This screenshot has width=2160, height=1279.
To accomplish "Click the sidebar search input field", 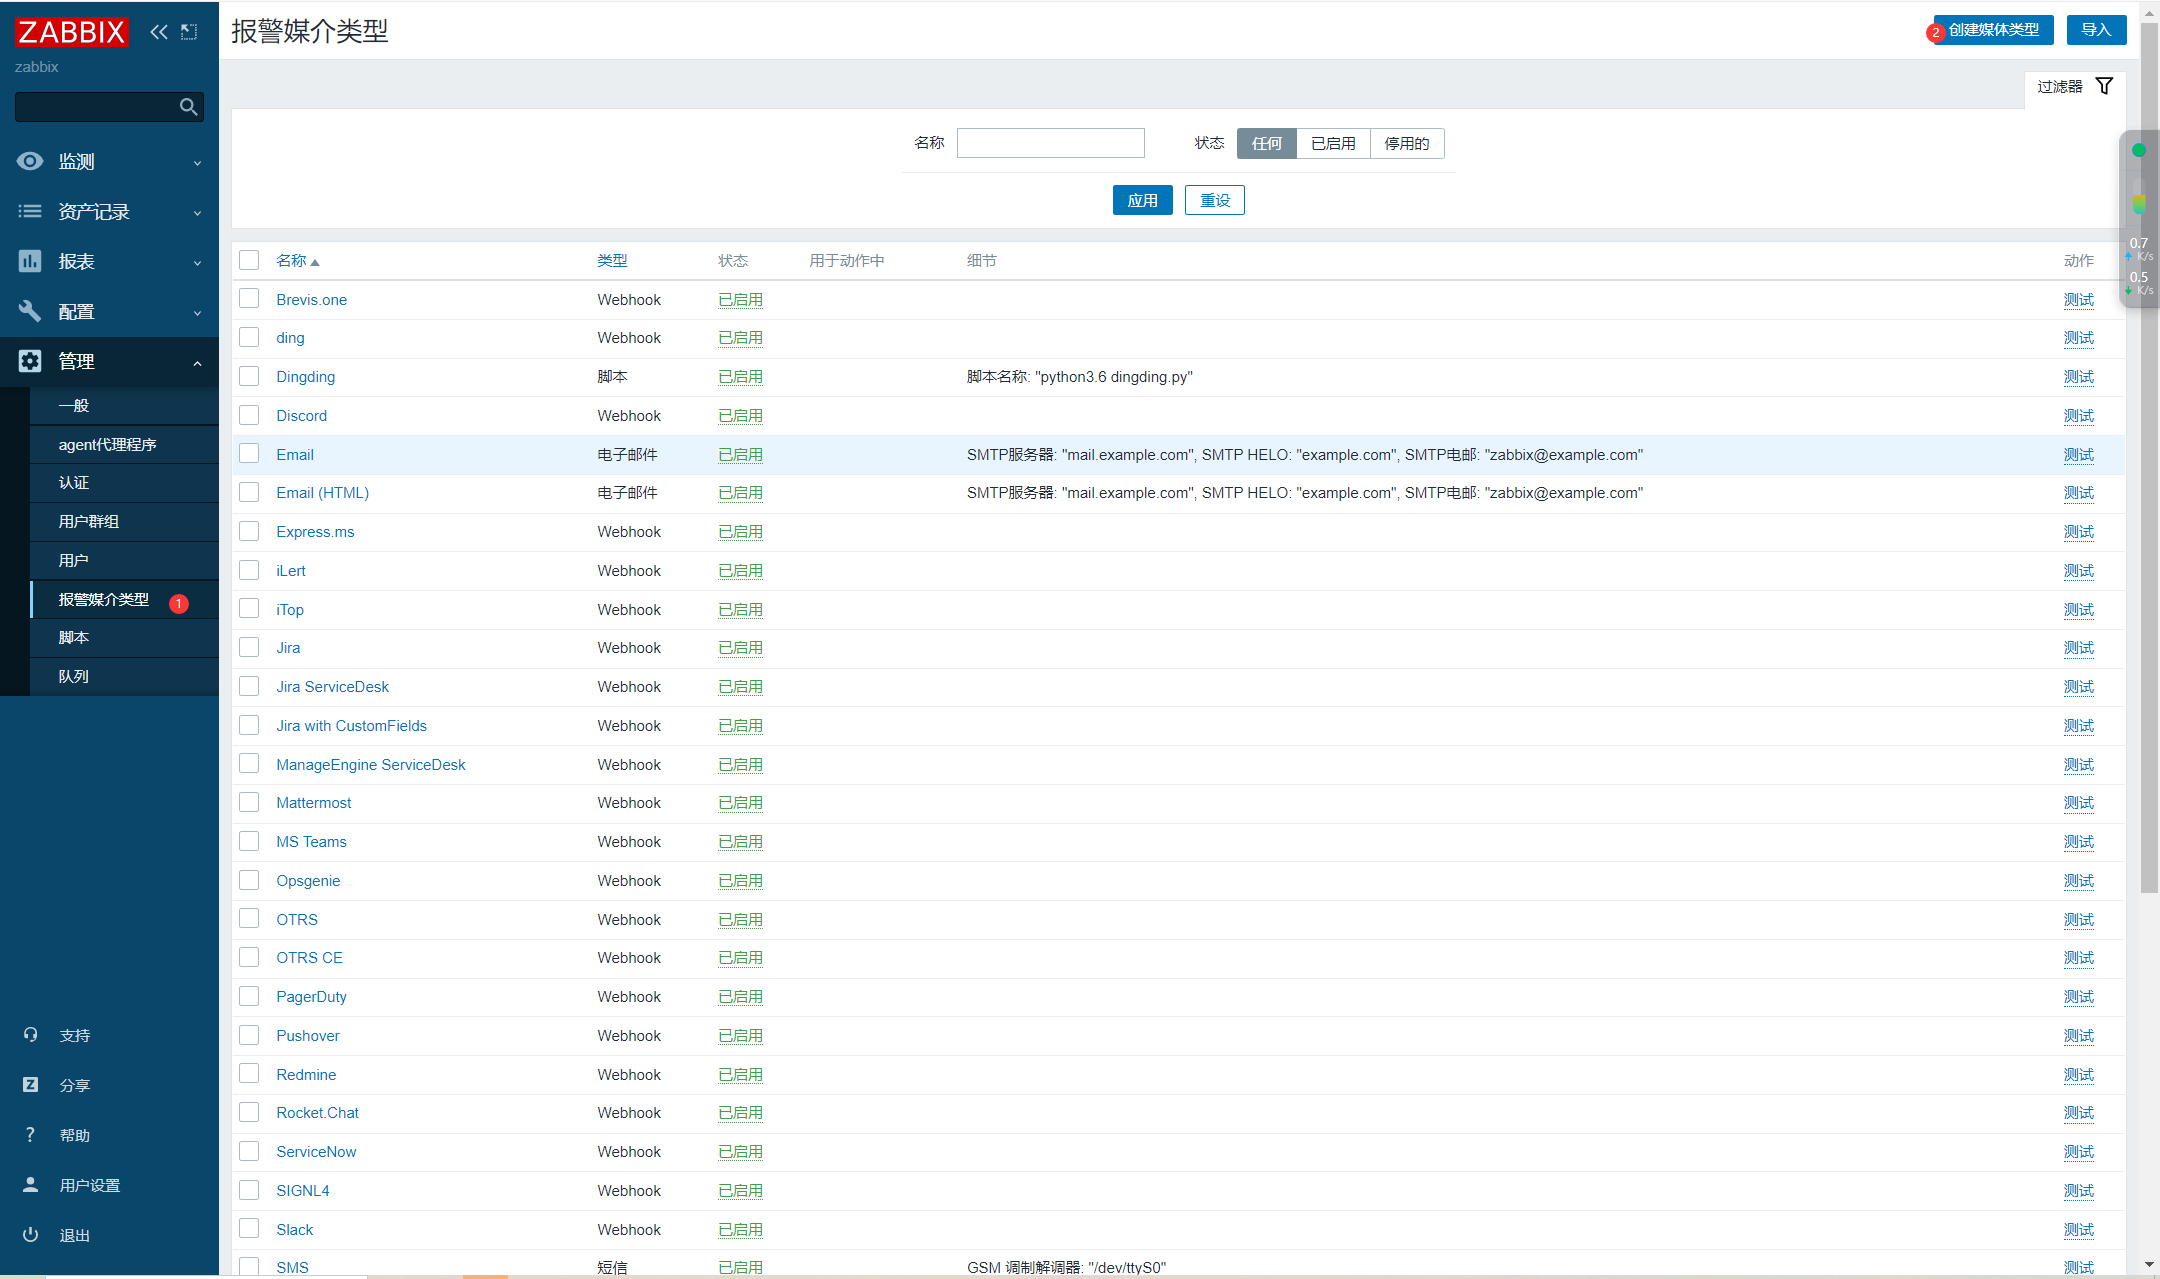I will click(97, 107).
